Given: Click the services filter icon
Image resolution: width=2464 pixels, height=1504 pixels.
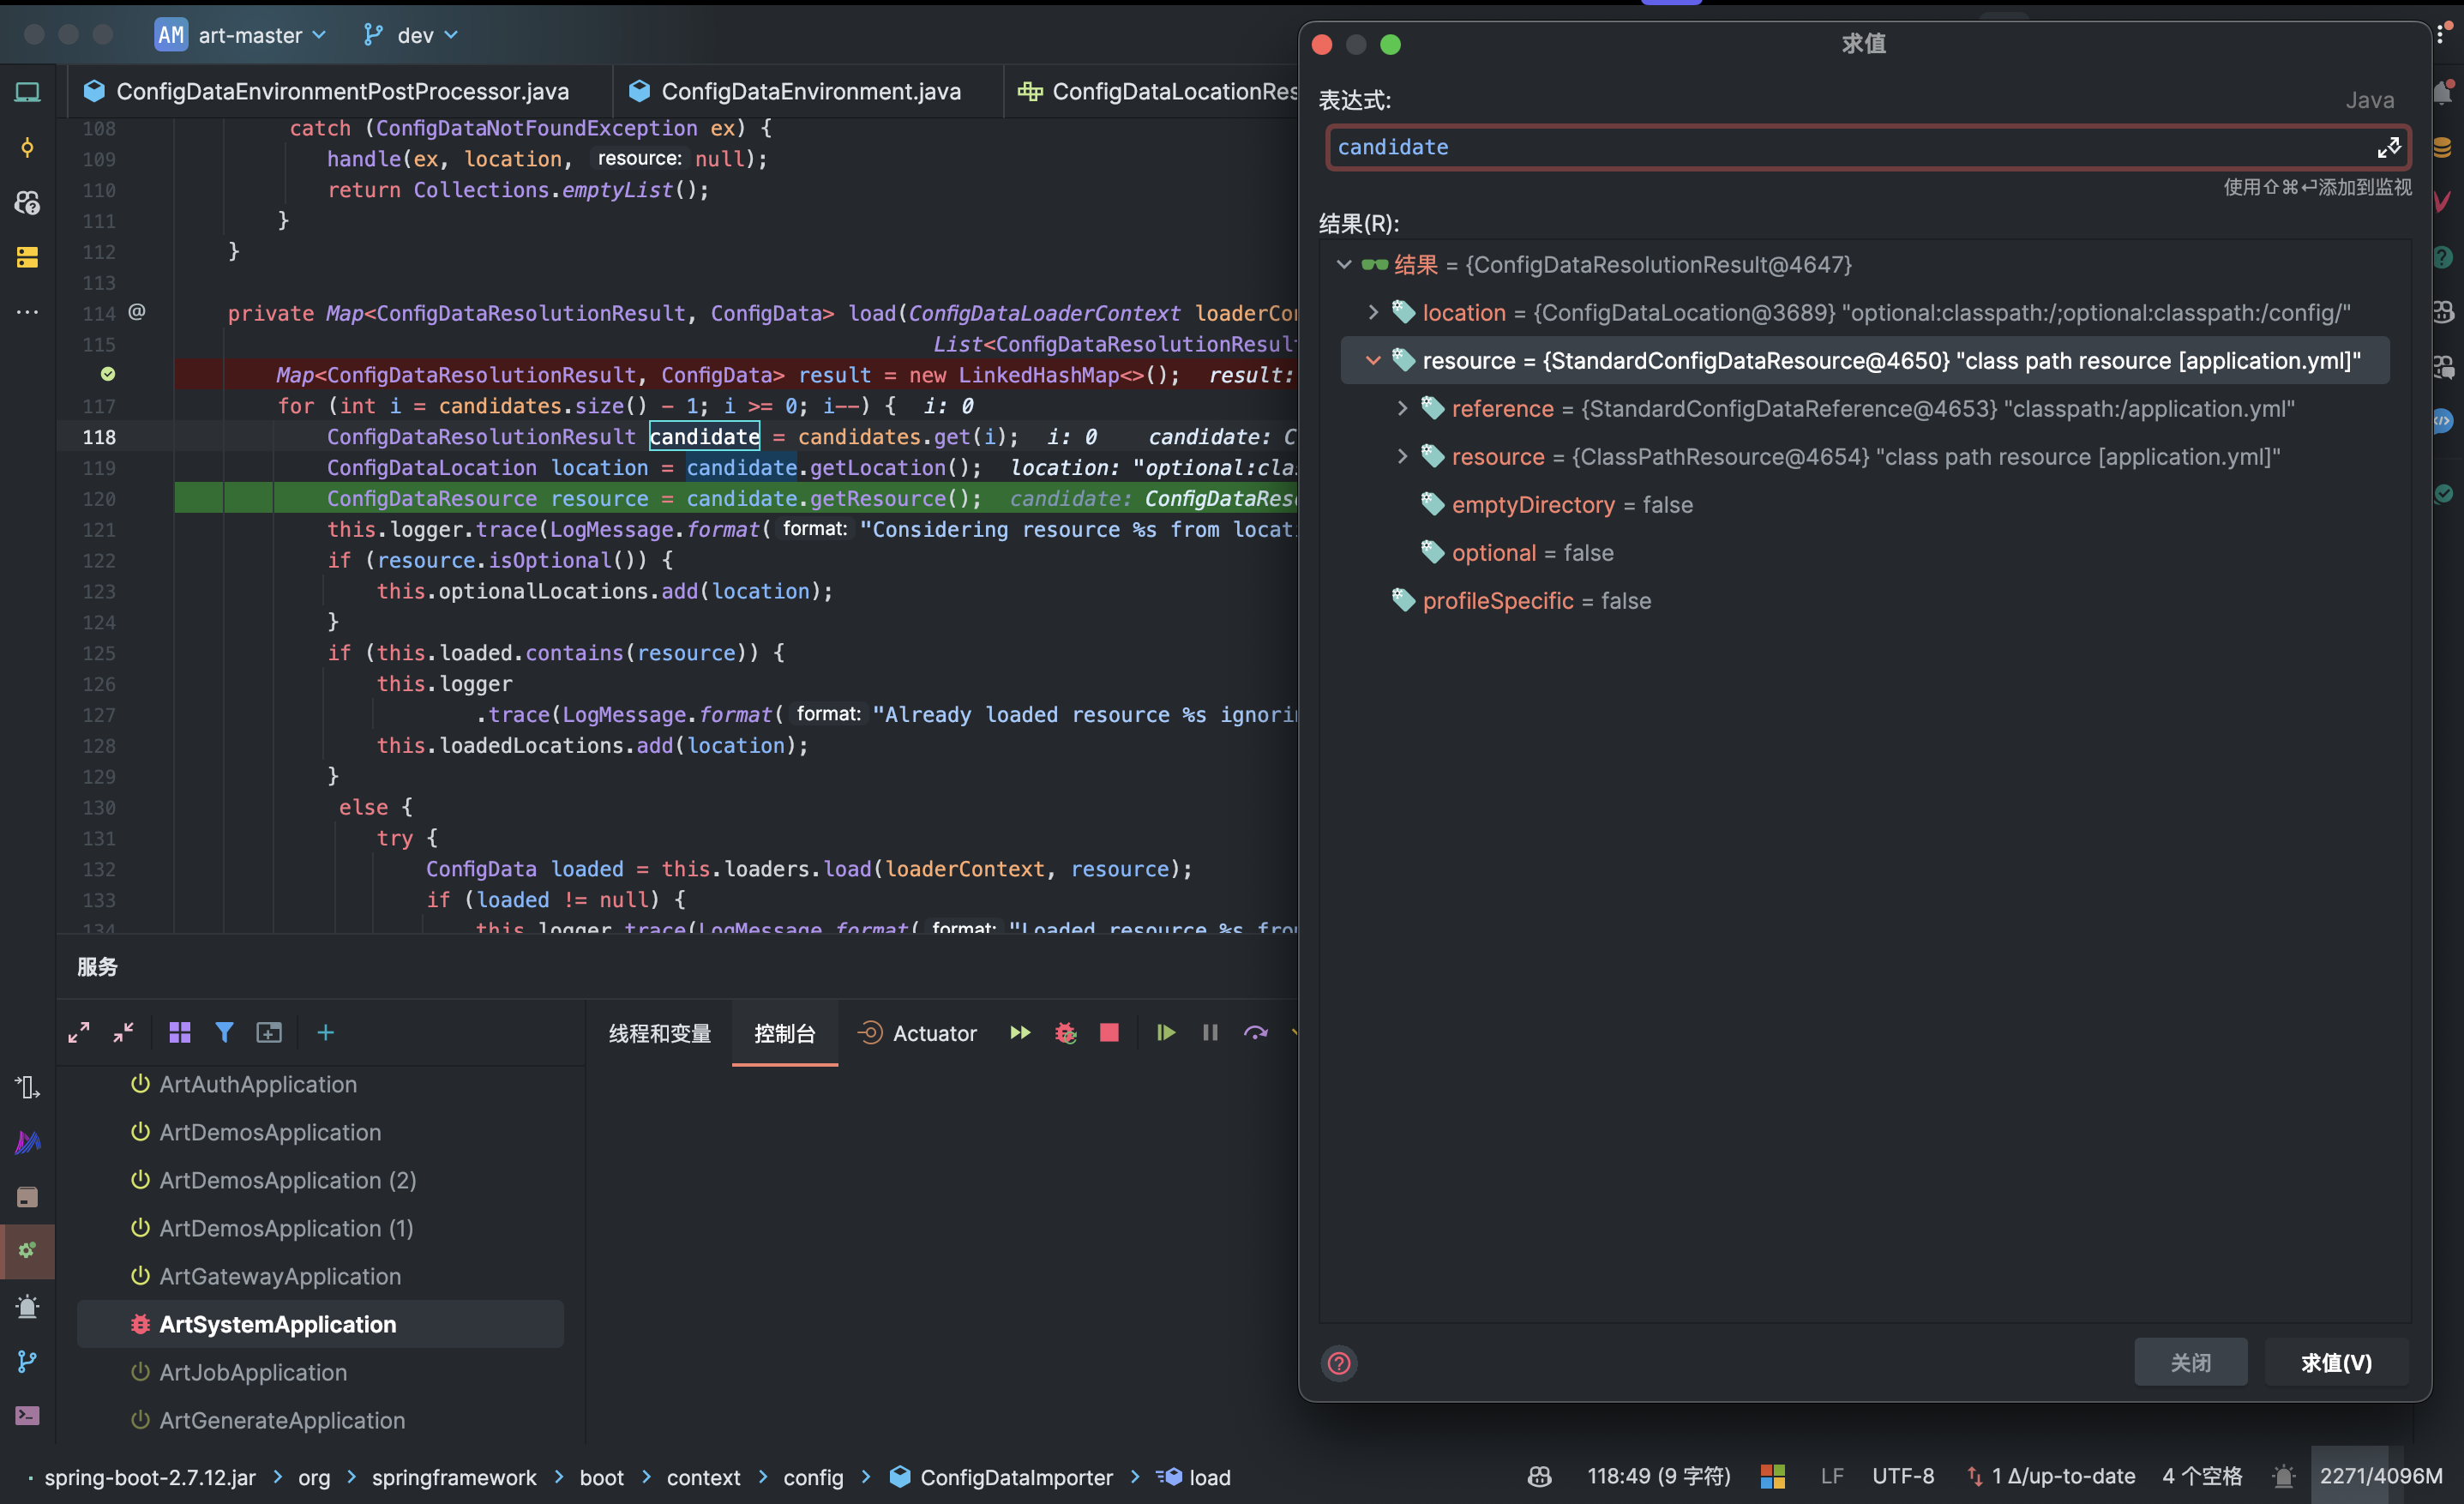Looking at the screenshot, I should (x=224, y=1033).
